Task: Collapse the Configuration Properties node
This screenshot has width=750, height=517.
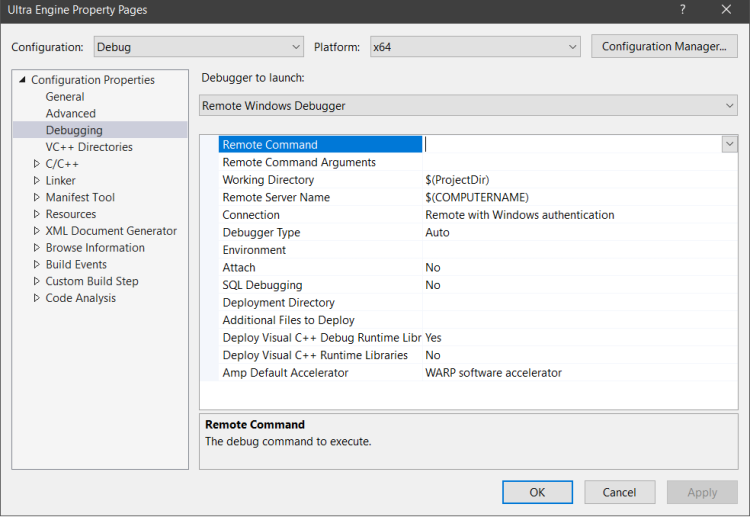Action: coord(22,80)
